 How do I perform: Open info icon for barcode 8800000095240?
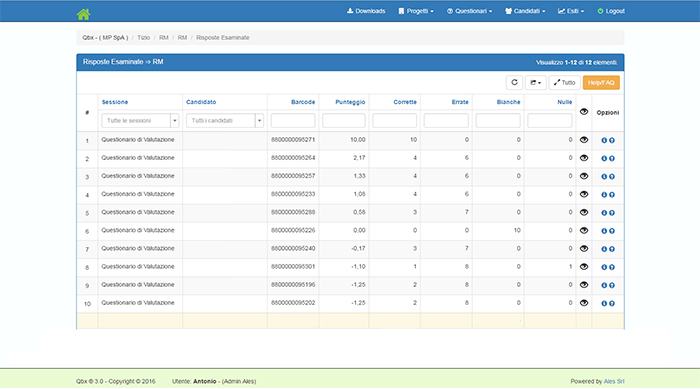click(x=604, y=249)
